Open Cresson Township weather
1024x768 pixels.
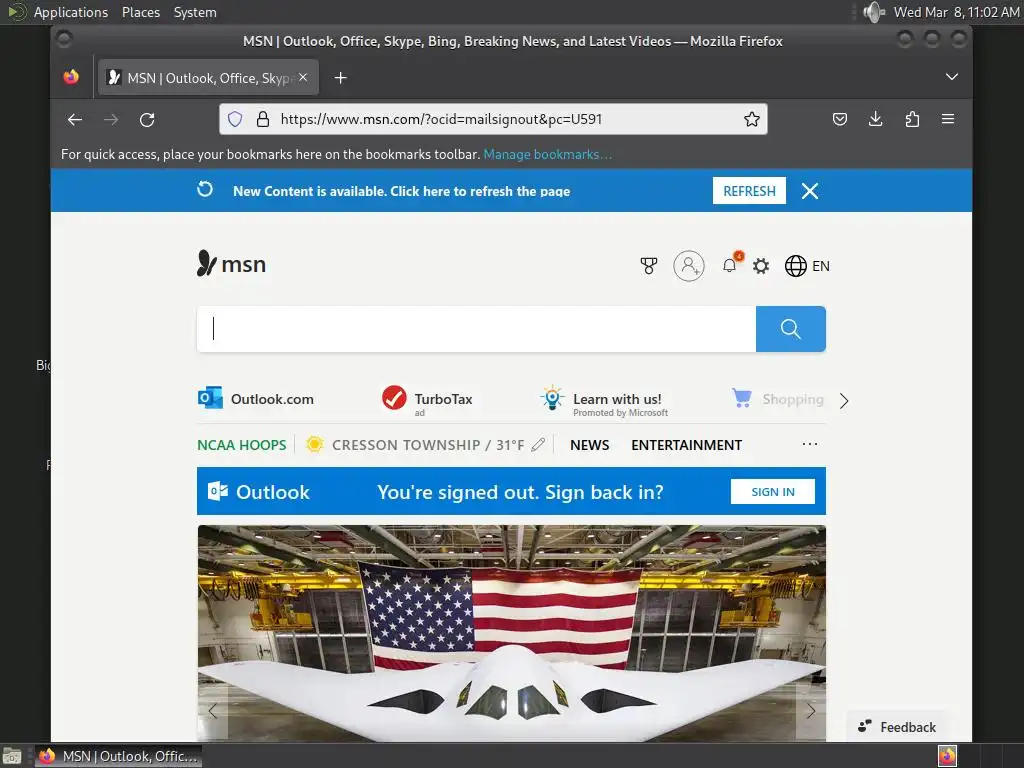[x=415, y=445]
